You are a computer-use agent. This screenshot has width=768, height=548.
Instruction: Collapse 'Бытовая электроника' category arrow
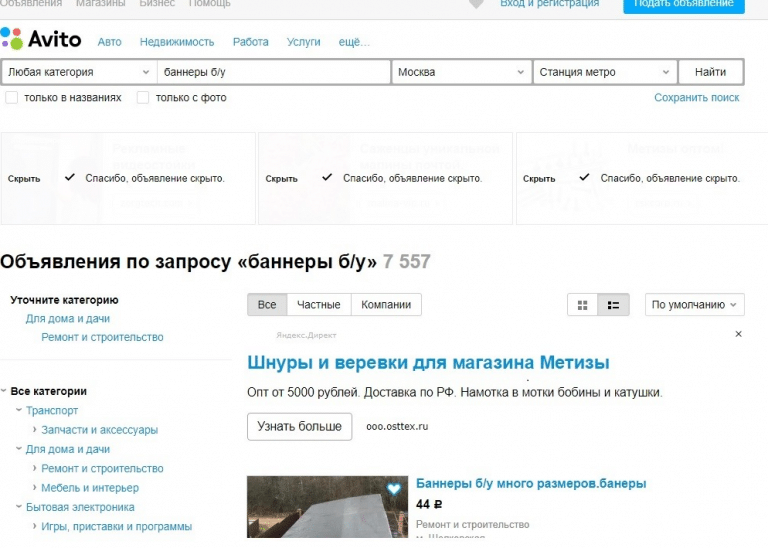19,506
